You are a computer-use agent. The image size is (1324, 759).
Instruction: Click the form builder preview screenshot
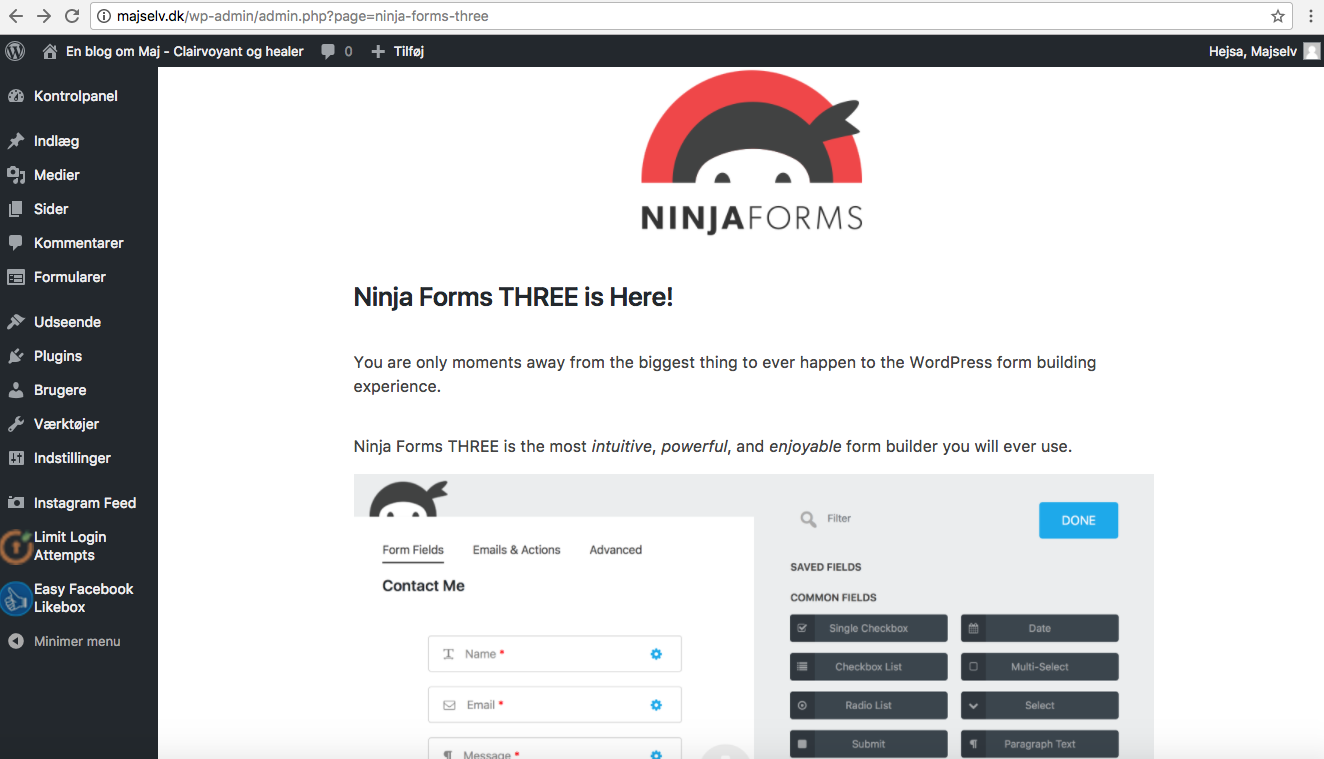[x=753, y=616]
